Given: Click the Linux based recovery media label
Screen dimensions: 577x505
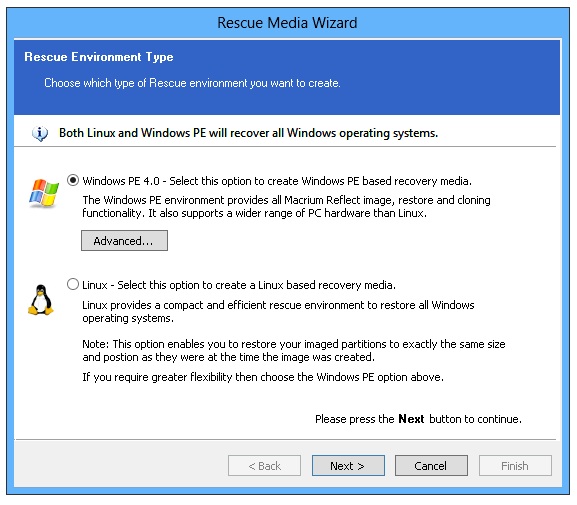Looking at the screenshot, I should pos(239,285).
